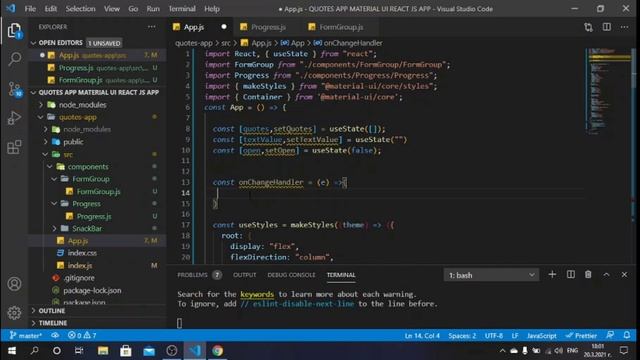The image size is (640, 360).
Task: Open index.css in the file tree
Action: click(x=82, y=253)
